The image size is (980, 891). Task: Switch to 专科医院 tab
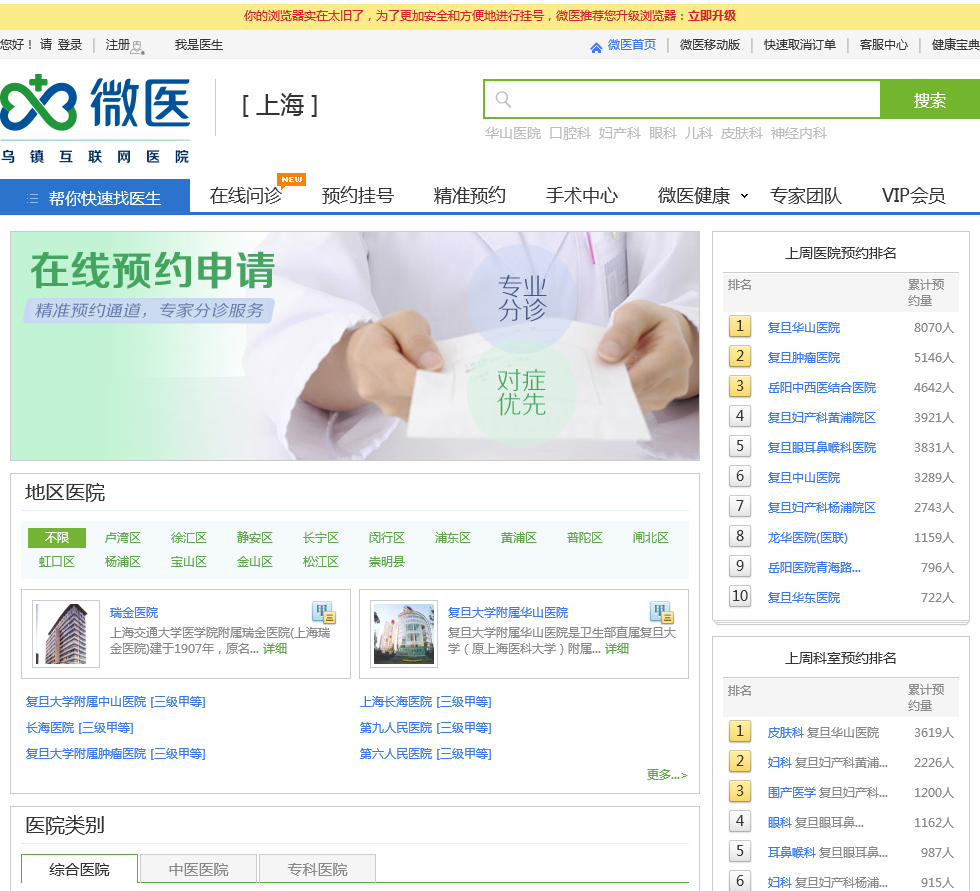[317, 869]
